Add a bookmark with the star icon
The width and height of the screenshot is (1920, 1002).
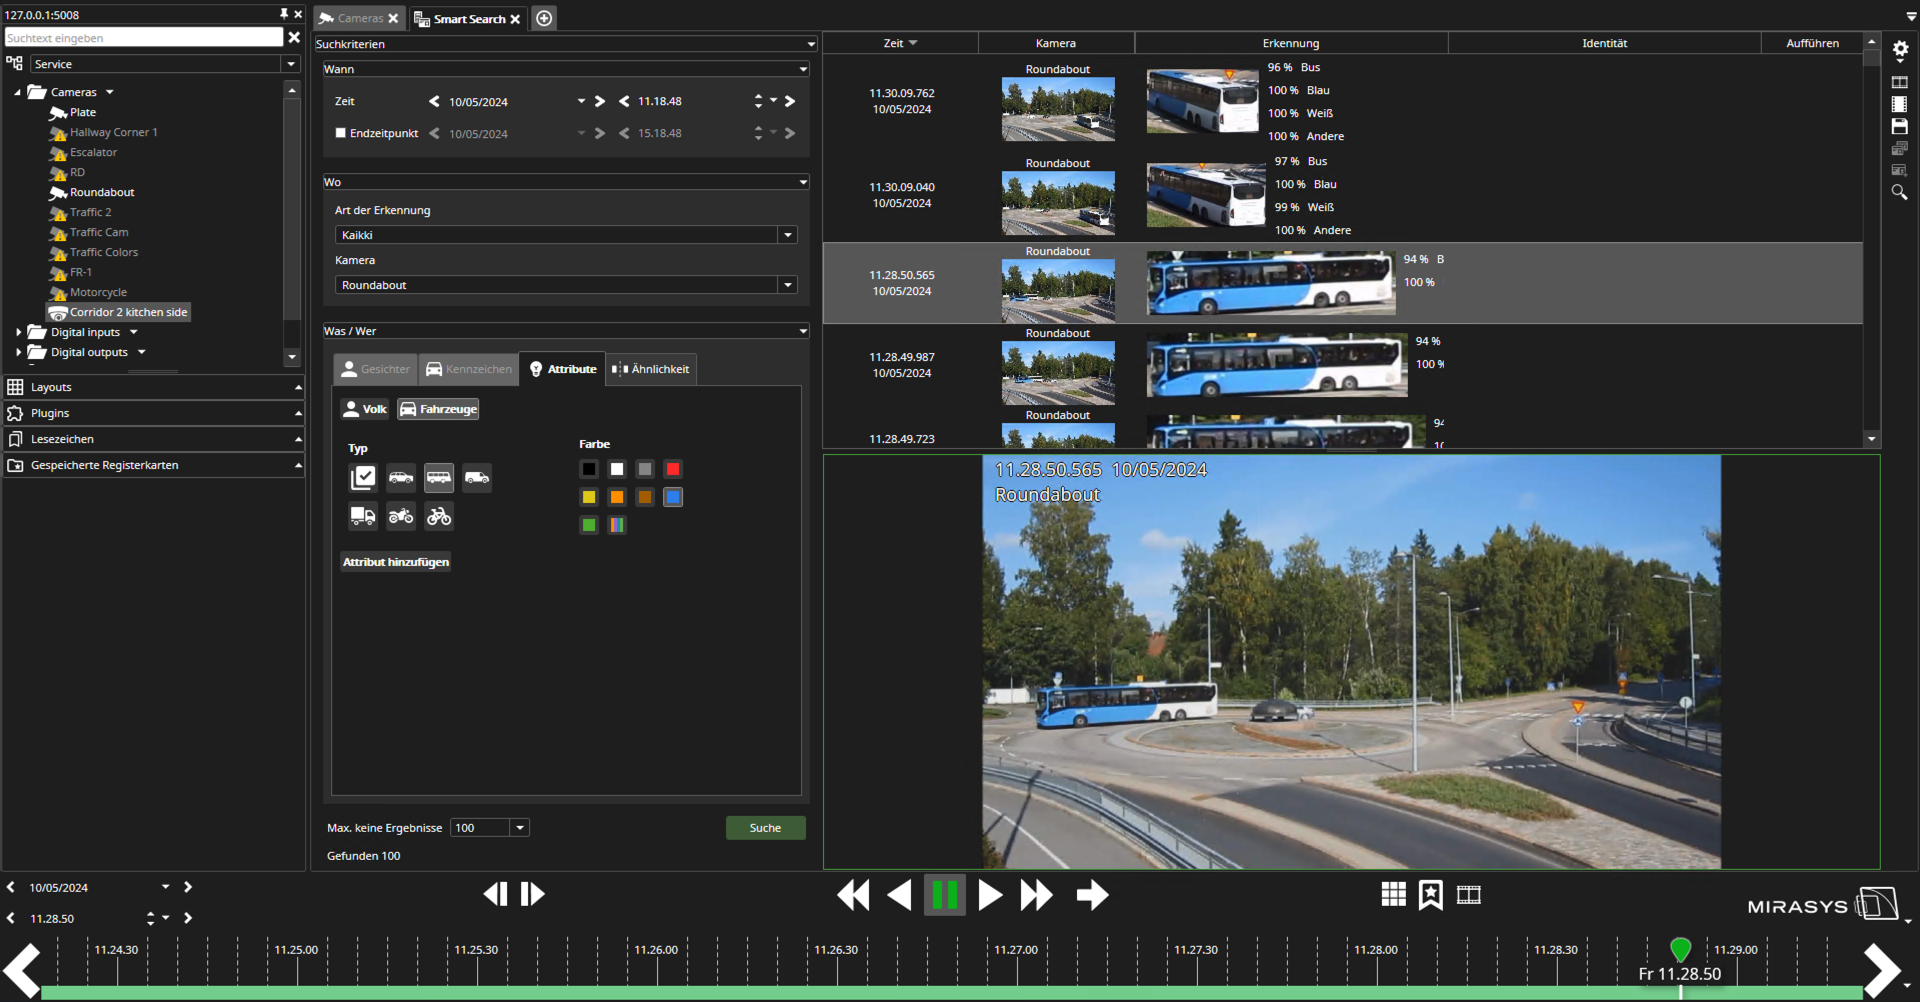pyautogui.click(x=1431, y=895)
